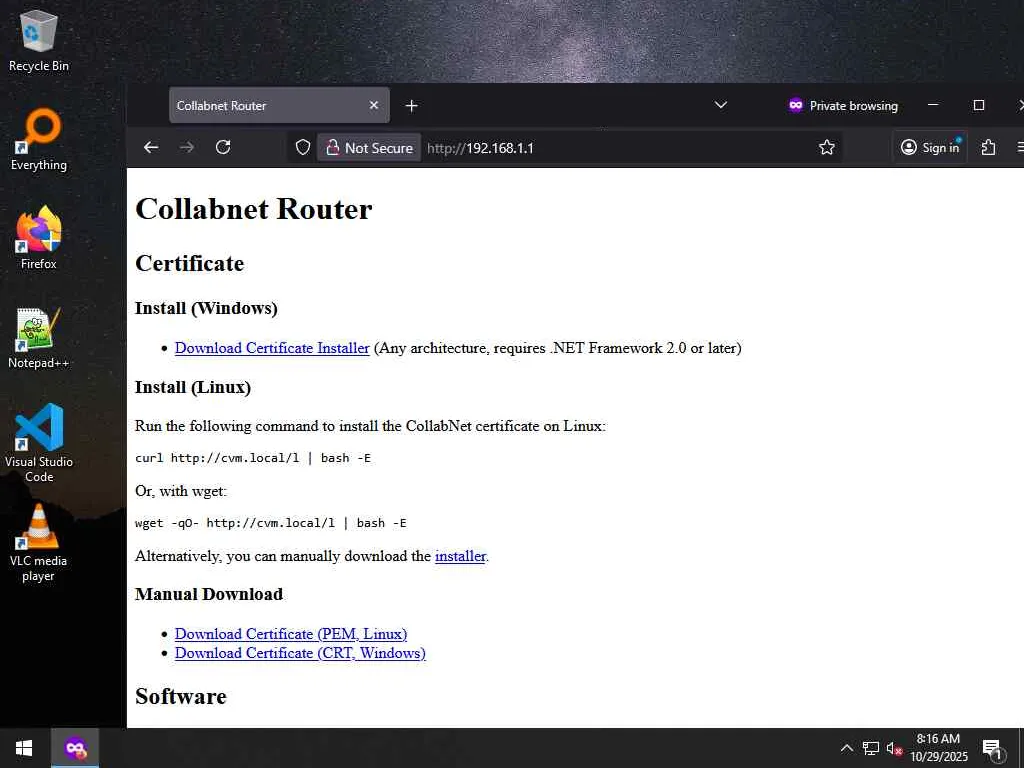Select the VLC media player shortcut
The image size is (1024, 768).
(39, 543)
